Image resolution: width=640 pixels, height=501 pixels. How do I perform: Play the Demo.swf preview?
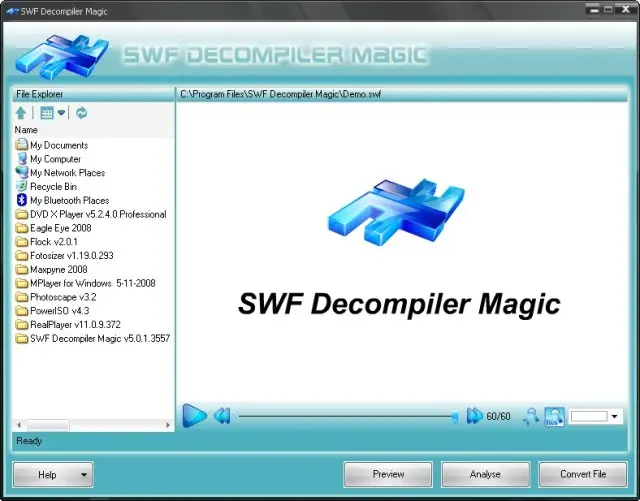[x=194, y=416]
